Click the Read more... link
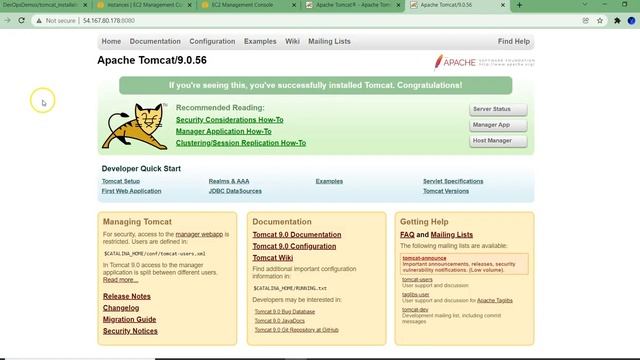This screenshot has width=640, height=360. (120, 280)
